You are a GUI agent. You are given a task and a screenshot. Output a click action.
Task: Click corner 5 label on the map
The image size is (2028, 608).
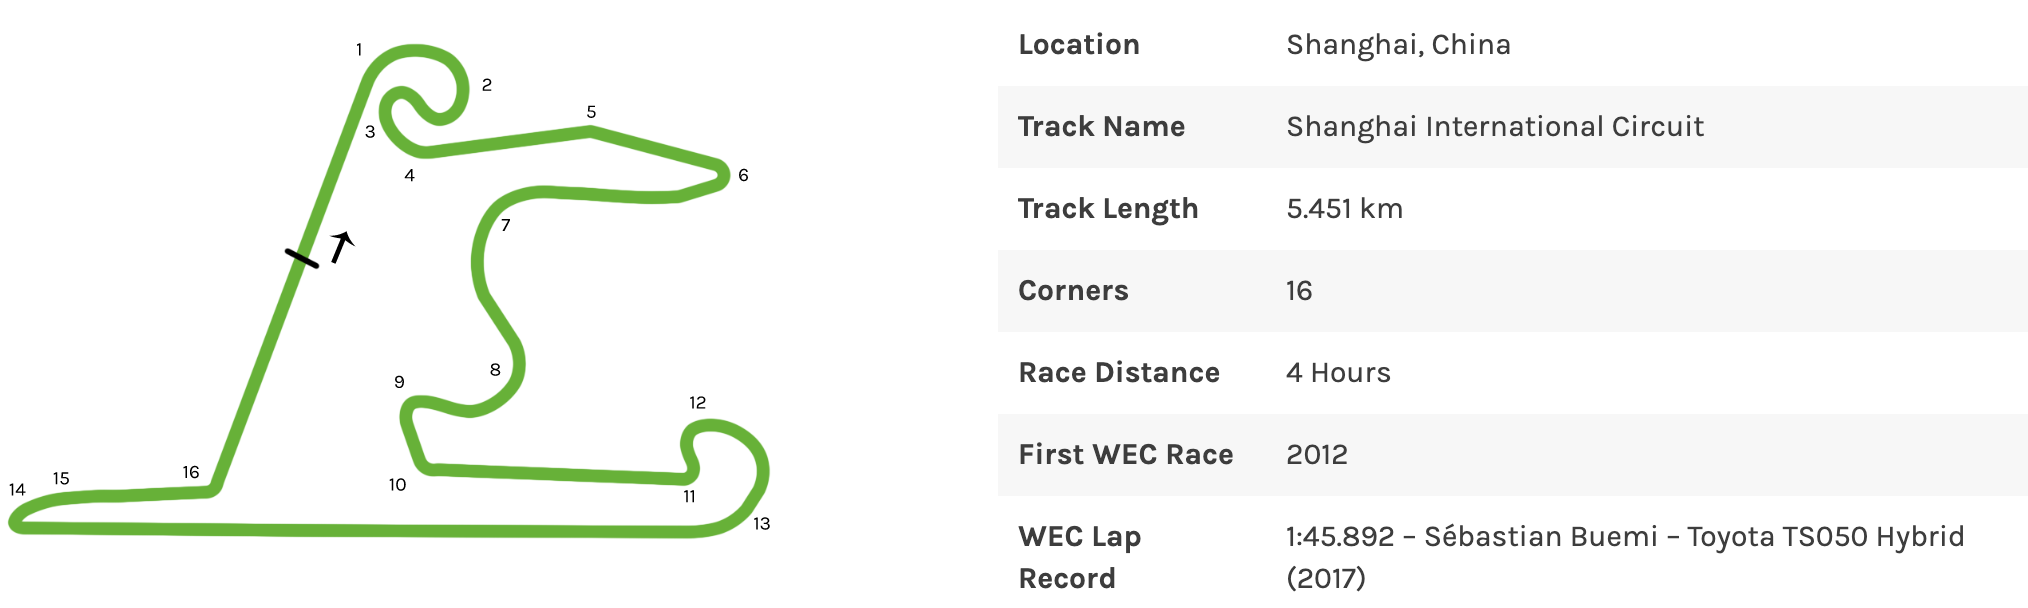click(x=591, y=112)
